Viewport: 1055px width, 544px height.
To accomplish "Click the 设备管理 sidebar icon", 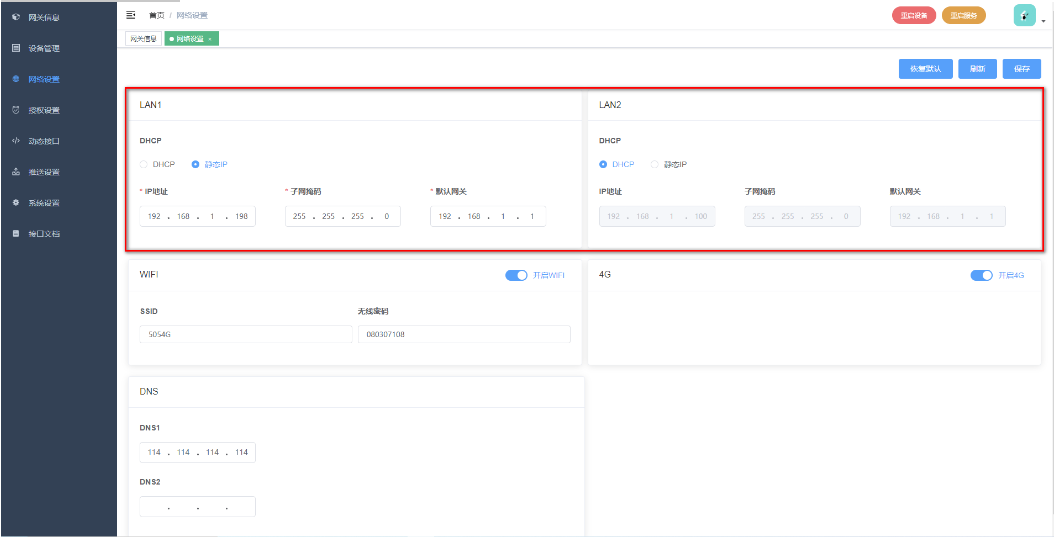I will pyautogui.click(x=15, y=48).
